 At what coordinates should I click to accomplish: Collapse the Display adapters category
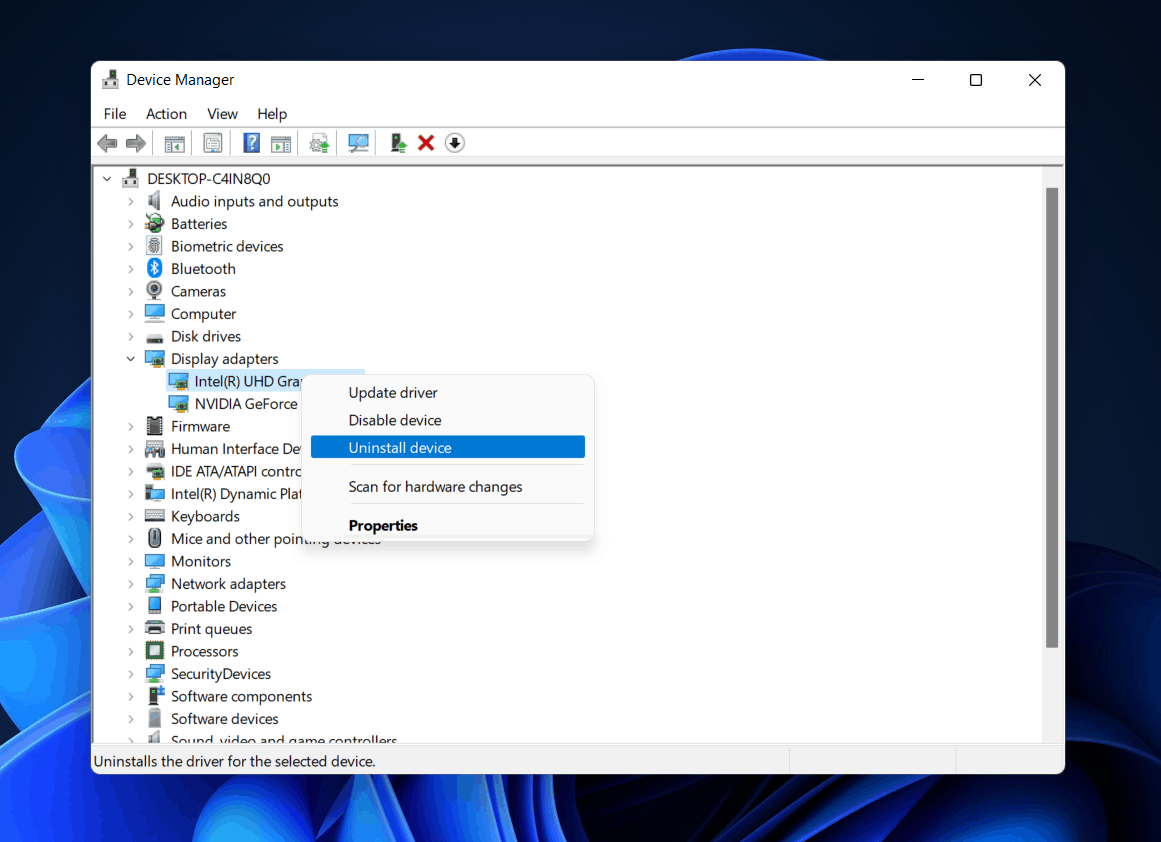click(x=131, y=359)
